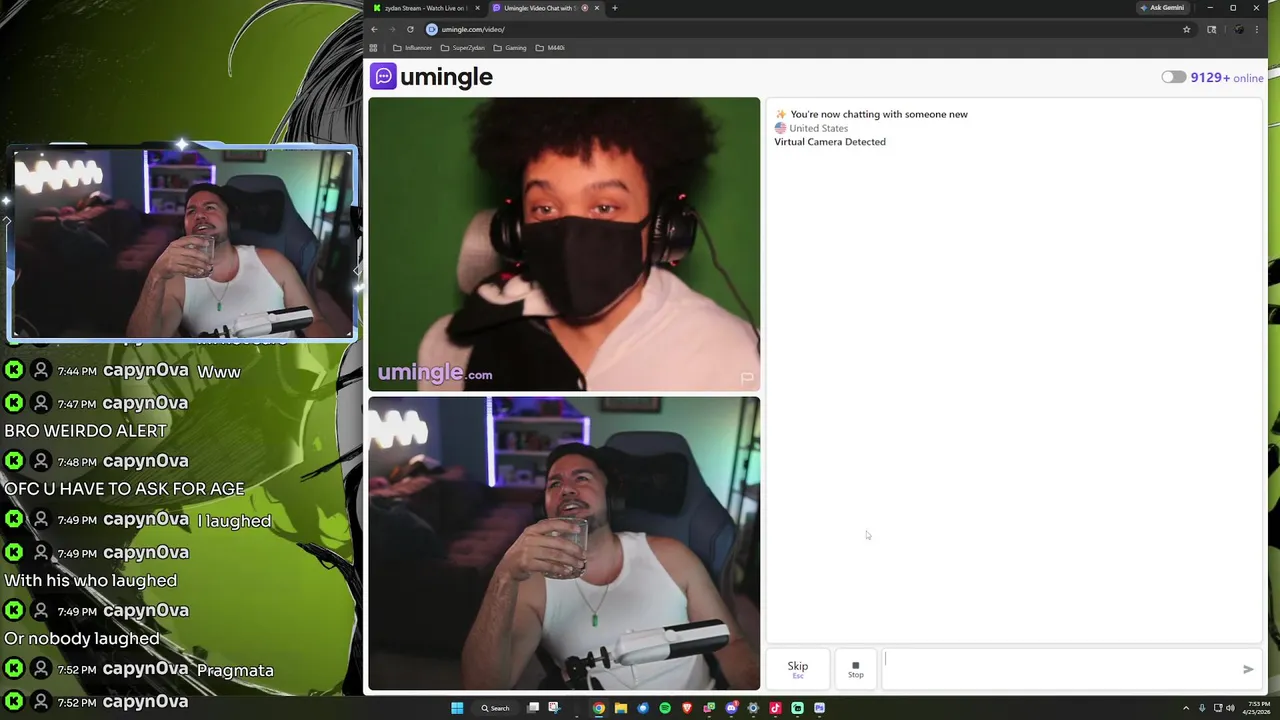
Task: Open the clock showing 7:53 PM
Action: click(1257, 708)
